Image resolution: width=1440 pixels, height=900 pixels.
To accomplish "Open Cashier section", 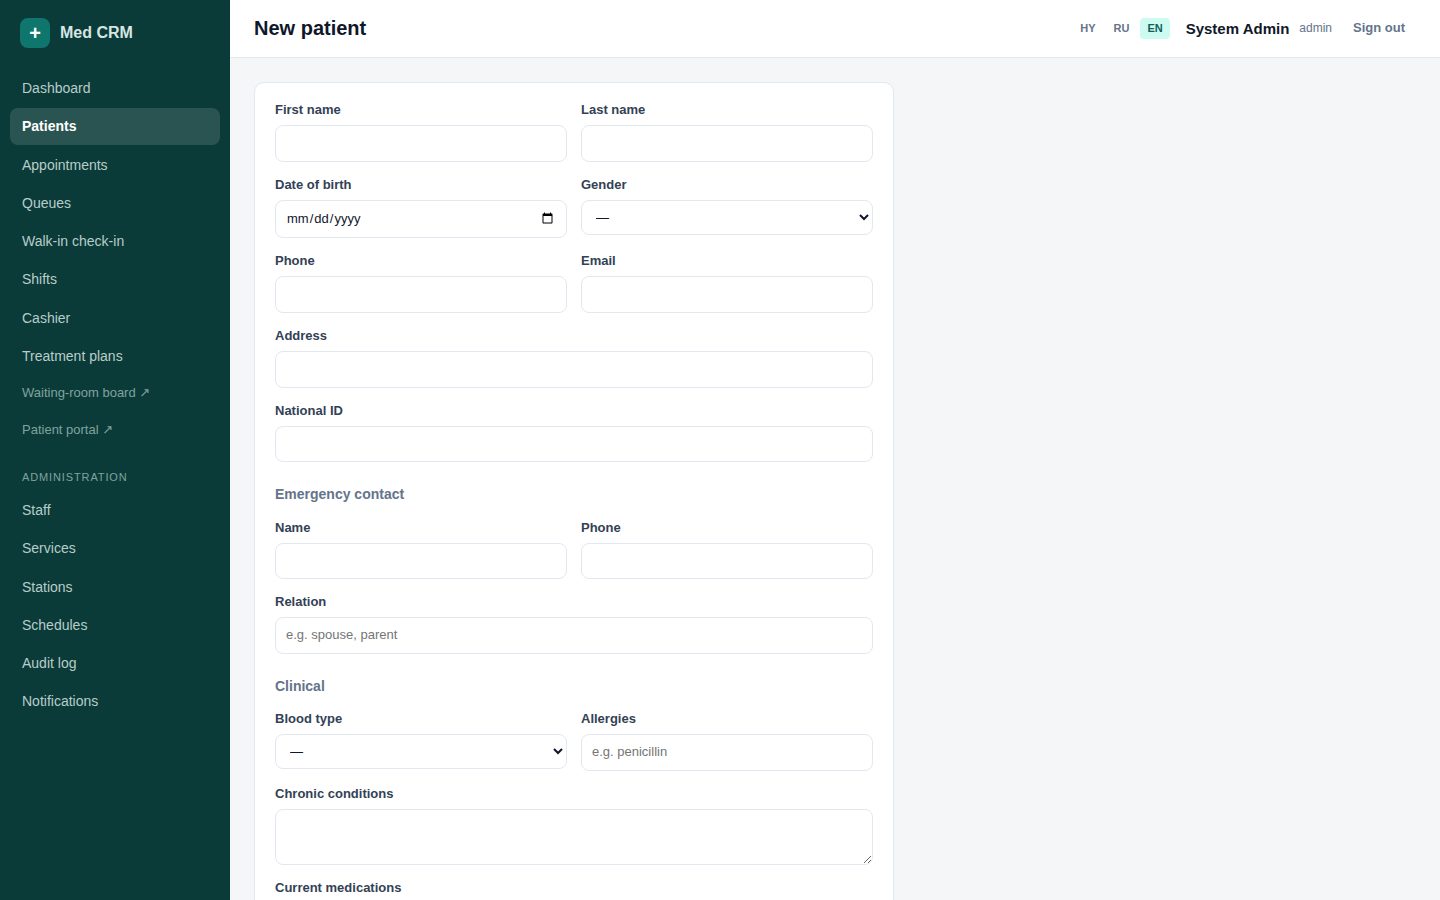I will (x=115, y=318).
